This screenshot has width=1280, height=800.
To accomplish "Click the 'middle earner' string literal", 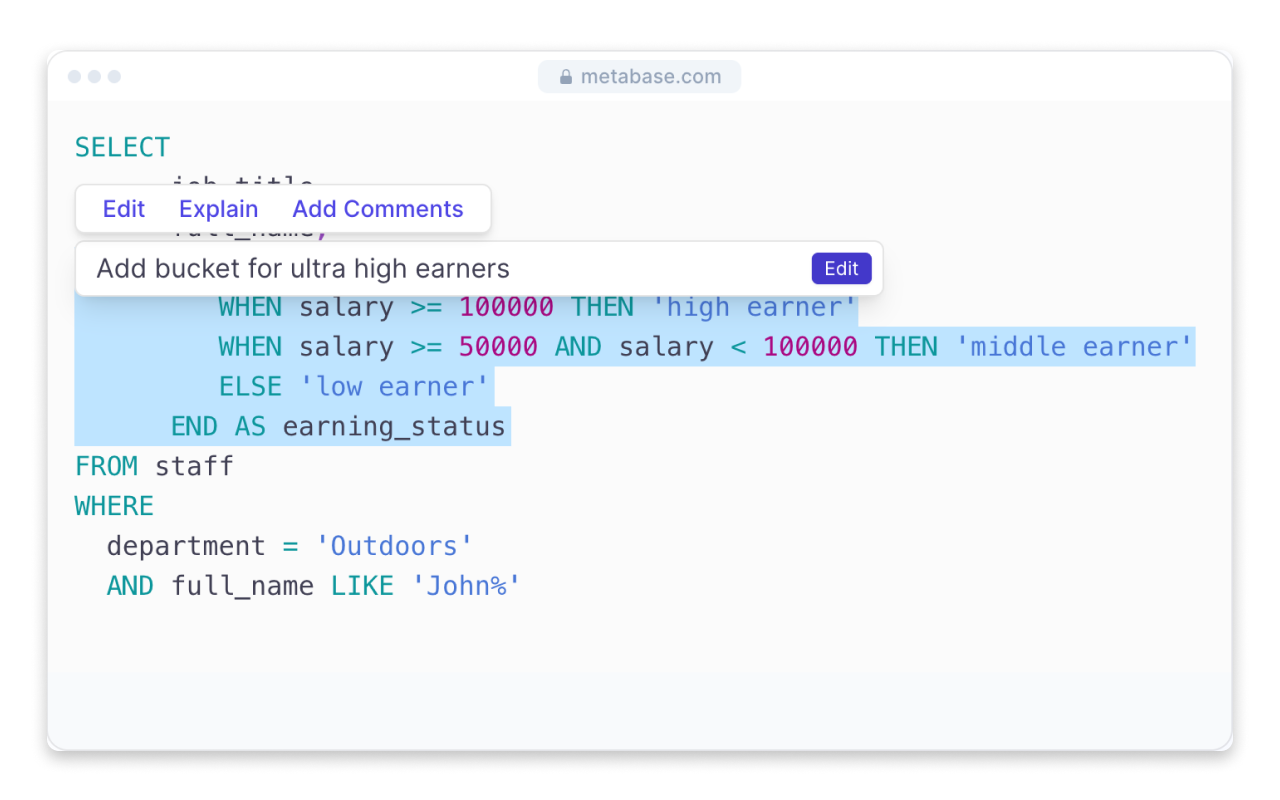I will pyautogui.click(x=1074, y=347).
